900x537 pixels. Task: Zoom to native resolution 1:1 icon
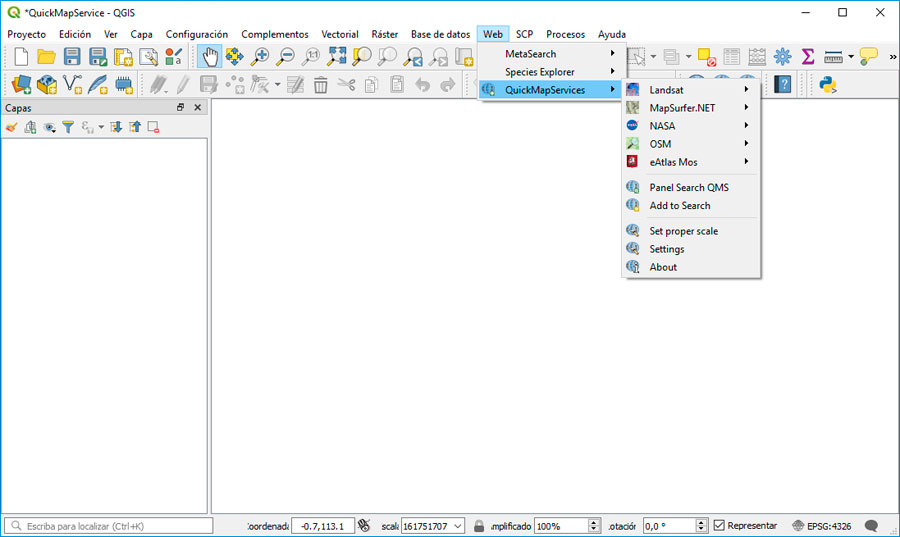tap(311, 56)
